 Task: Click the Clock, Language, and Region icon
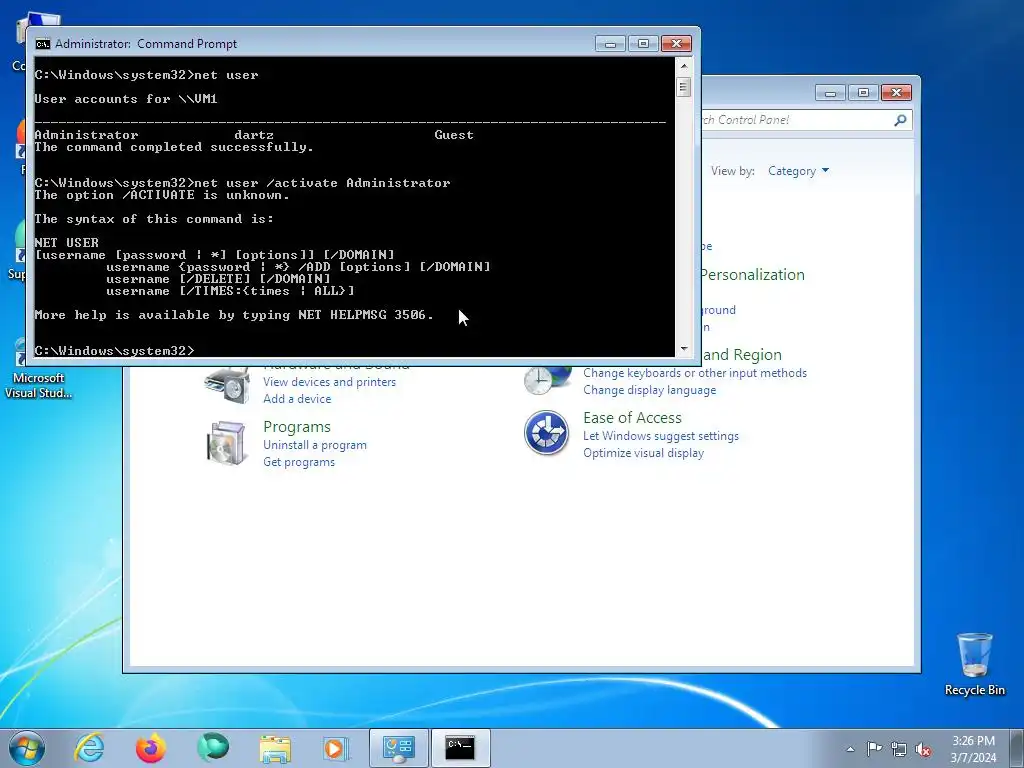coord(546,379)
